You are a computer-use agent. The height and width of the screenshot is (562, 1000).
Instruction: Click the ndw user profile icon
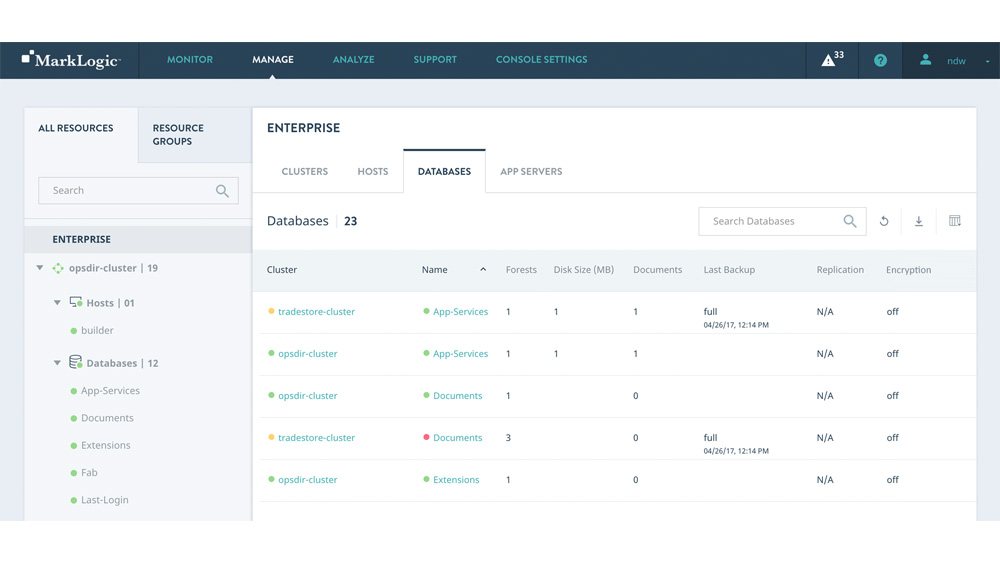[925, 60]
